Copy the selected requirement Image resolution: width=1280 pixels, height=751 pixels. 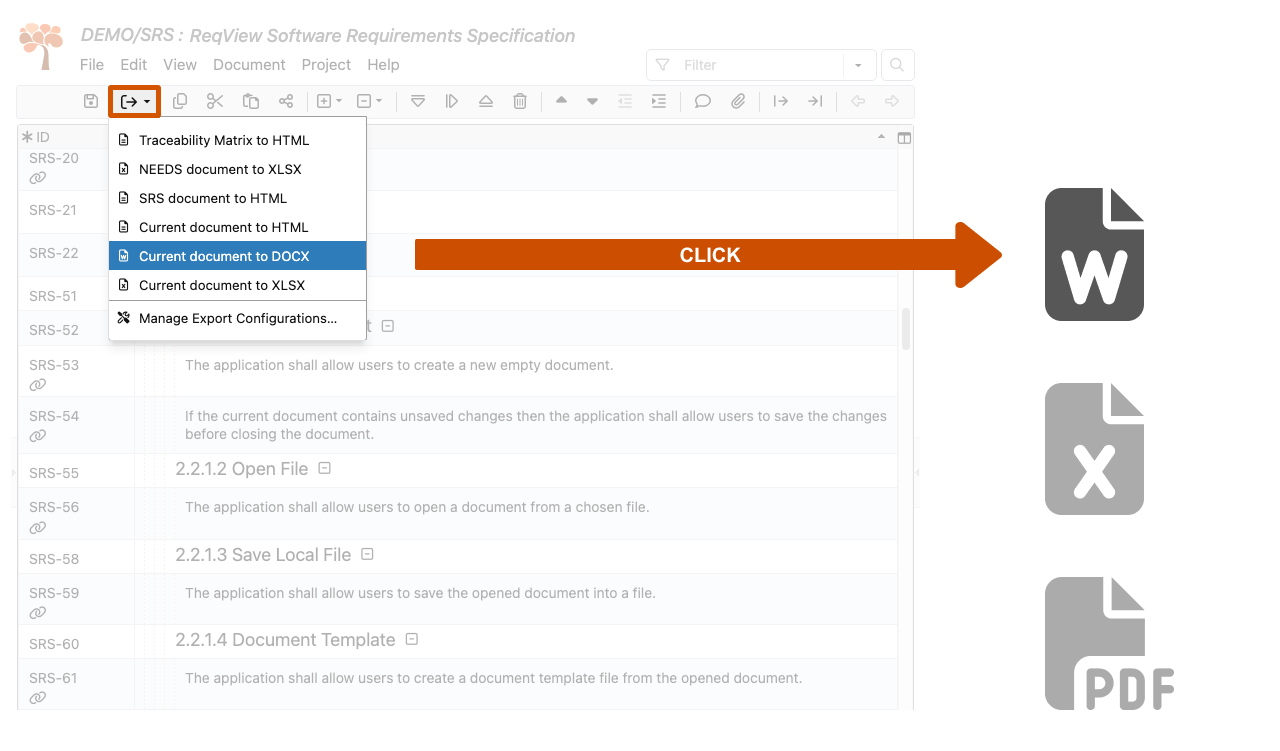(180, 100)
